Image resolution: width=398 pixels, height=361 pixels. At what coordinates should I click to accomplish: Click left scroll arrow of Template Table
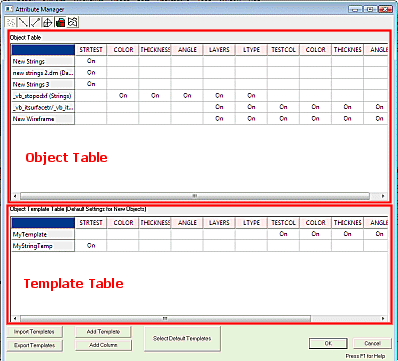[x=15, y=319]
